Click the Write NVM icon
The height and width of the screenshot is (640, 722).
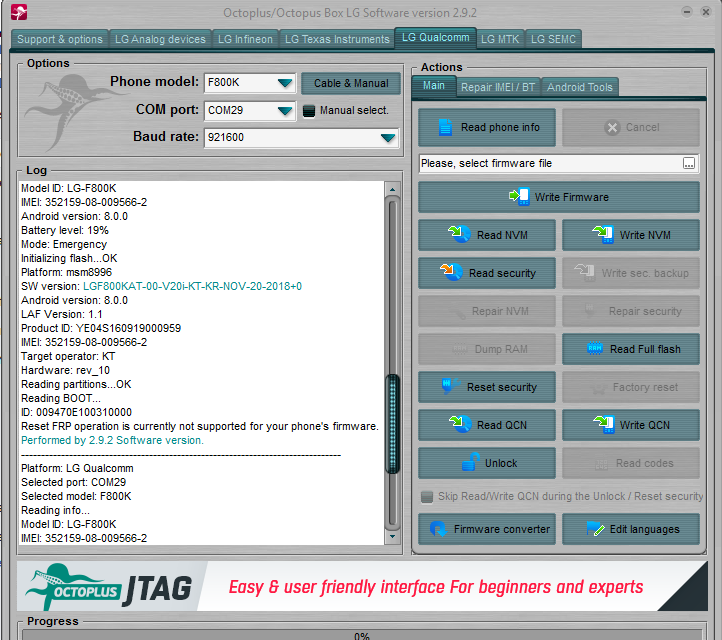click(603, 234)
